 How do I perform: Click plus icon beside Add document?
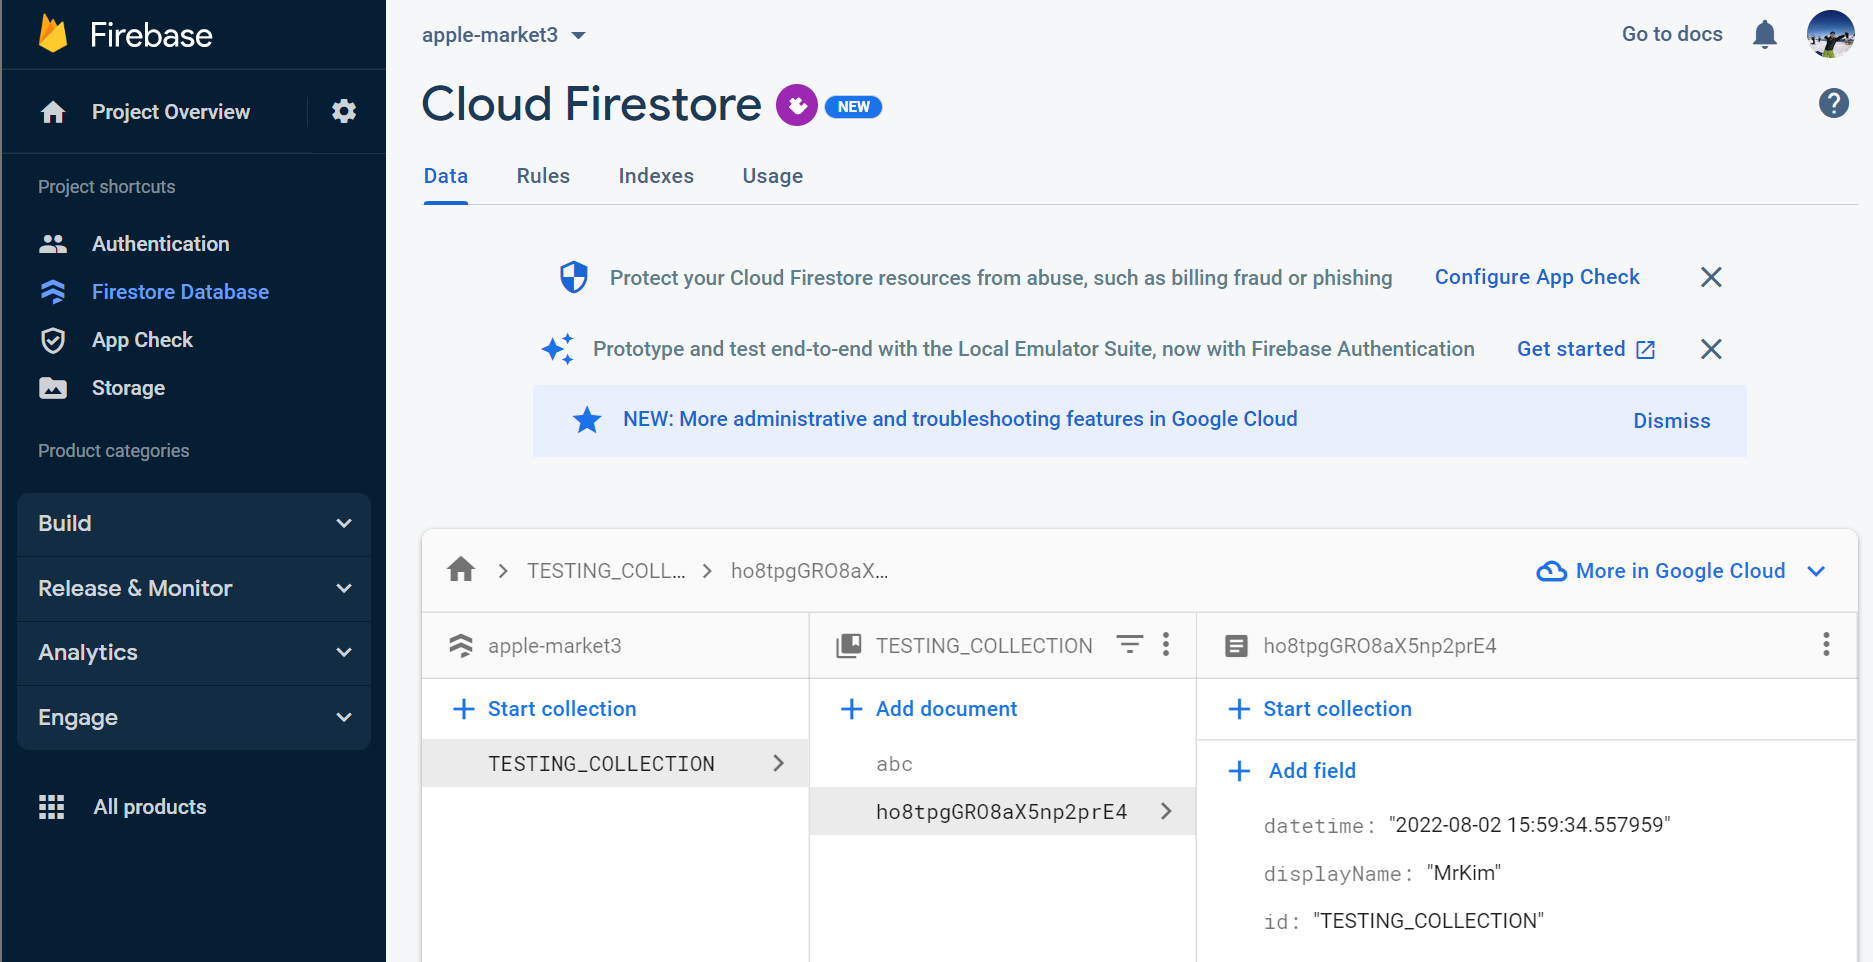[852, 709]
